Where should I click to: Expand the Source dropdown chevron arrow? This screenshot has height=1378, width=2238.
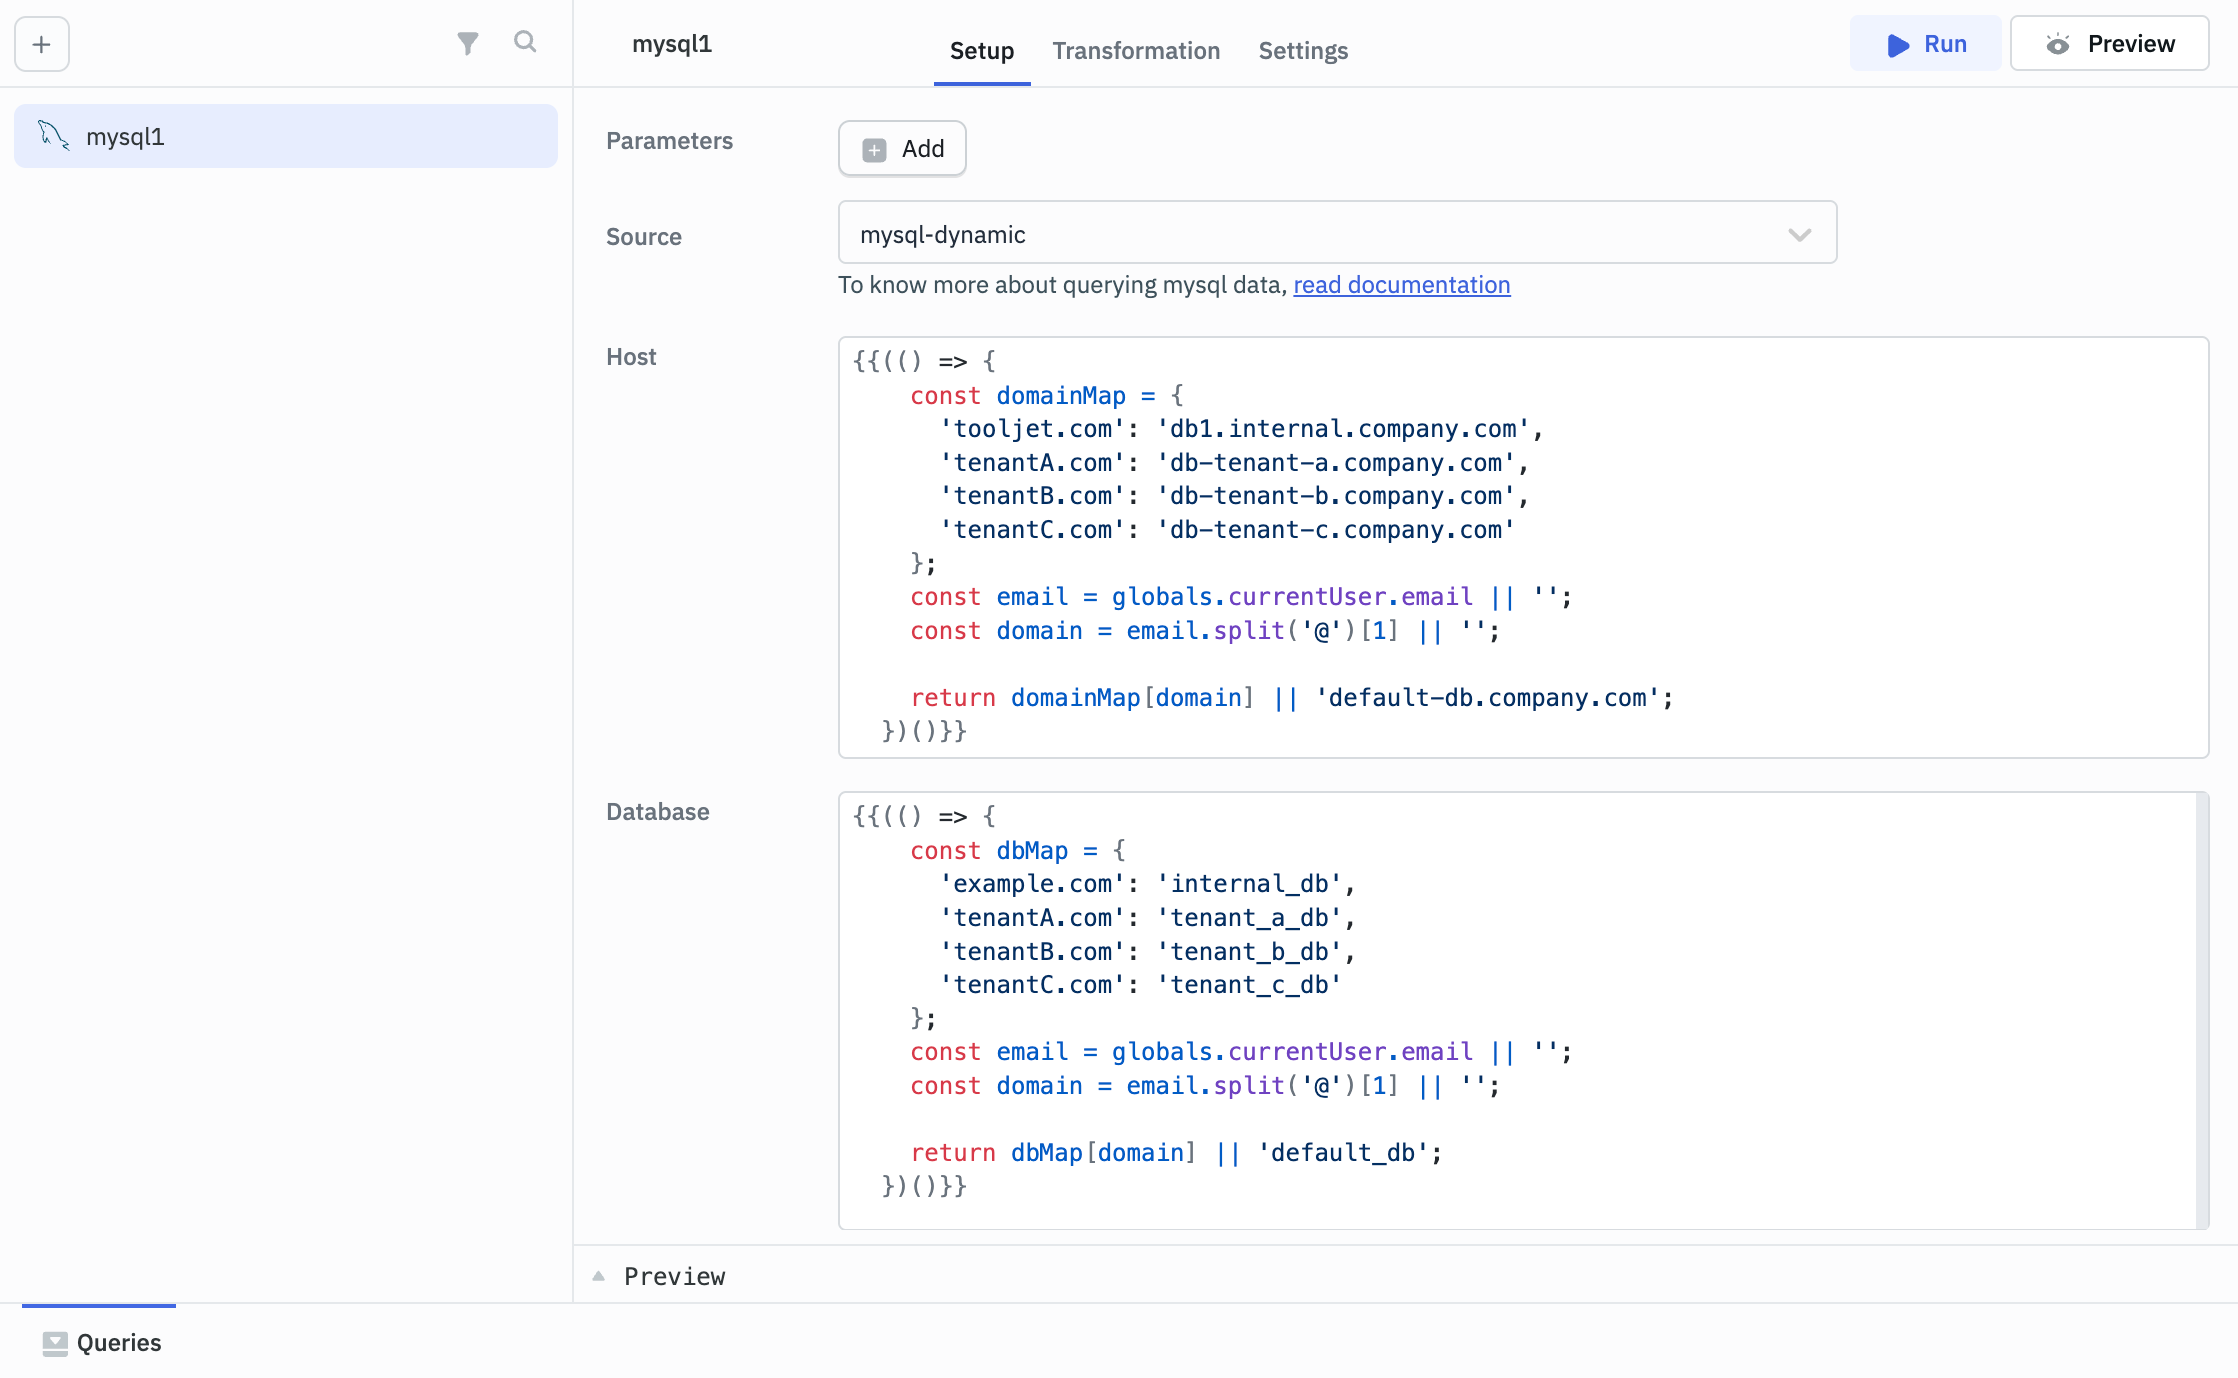[x=1799, y=235]
